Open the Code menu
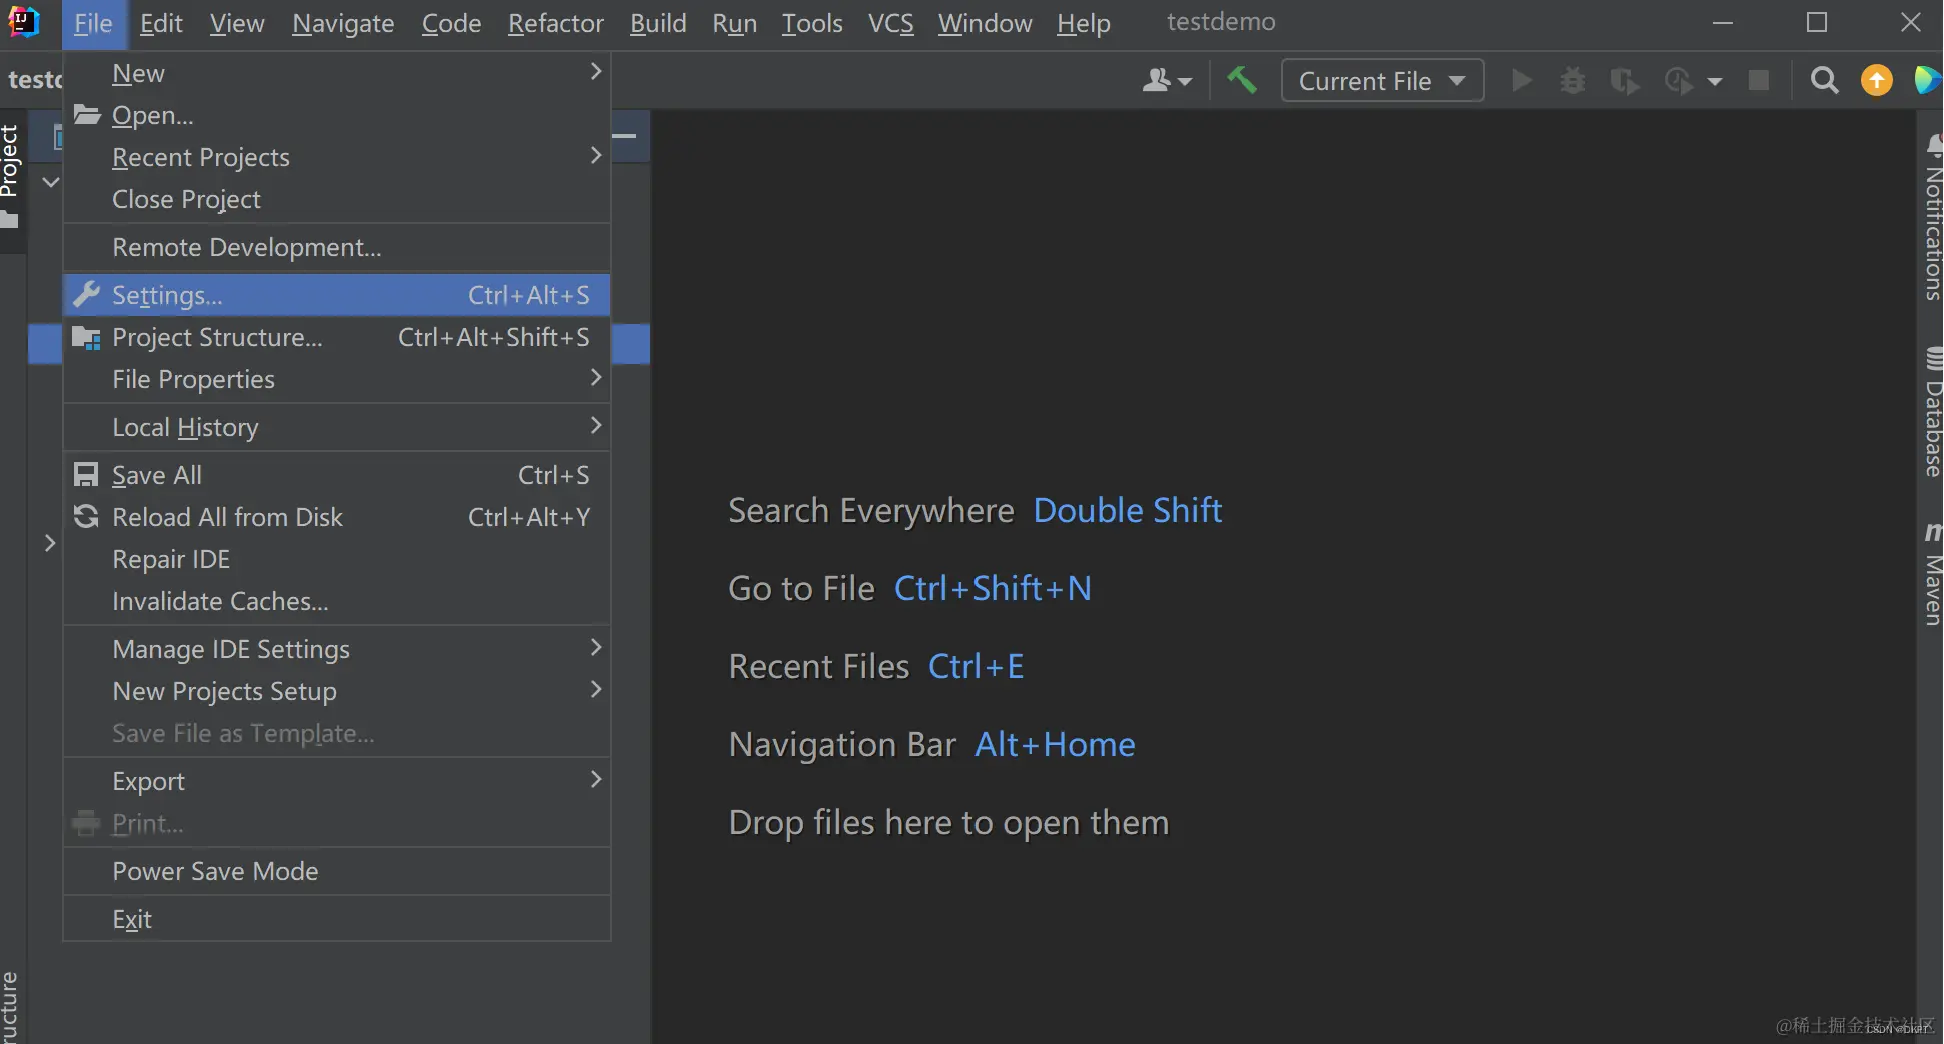This screenshot has width=1944, height=1044. [451, 23]
